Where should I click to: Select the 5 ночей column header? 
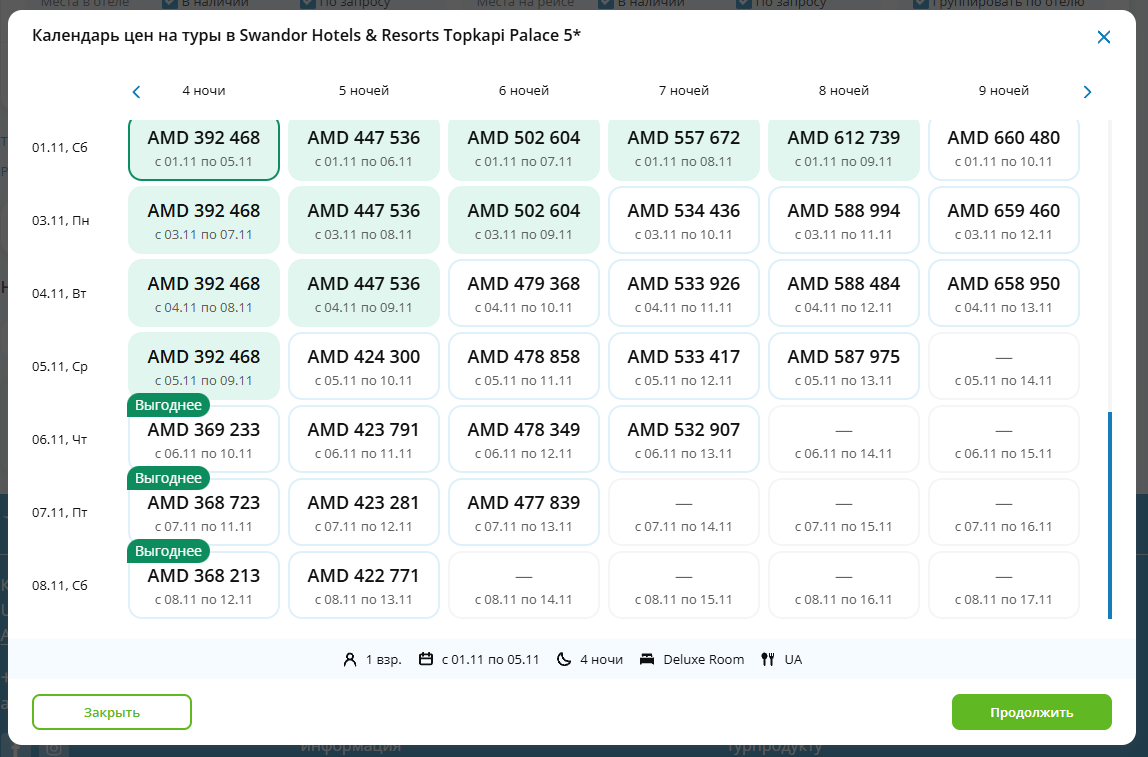pos(364,91)
